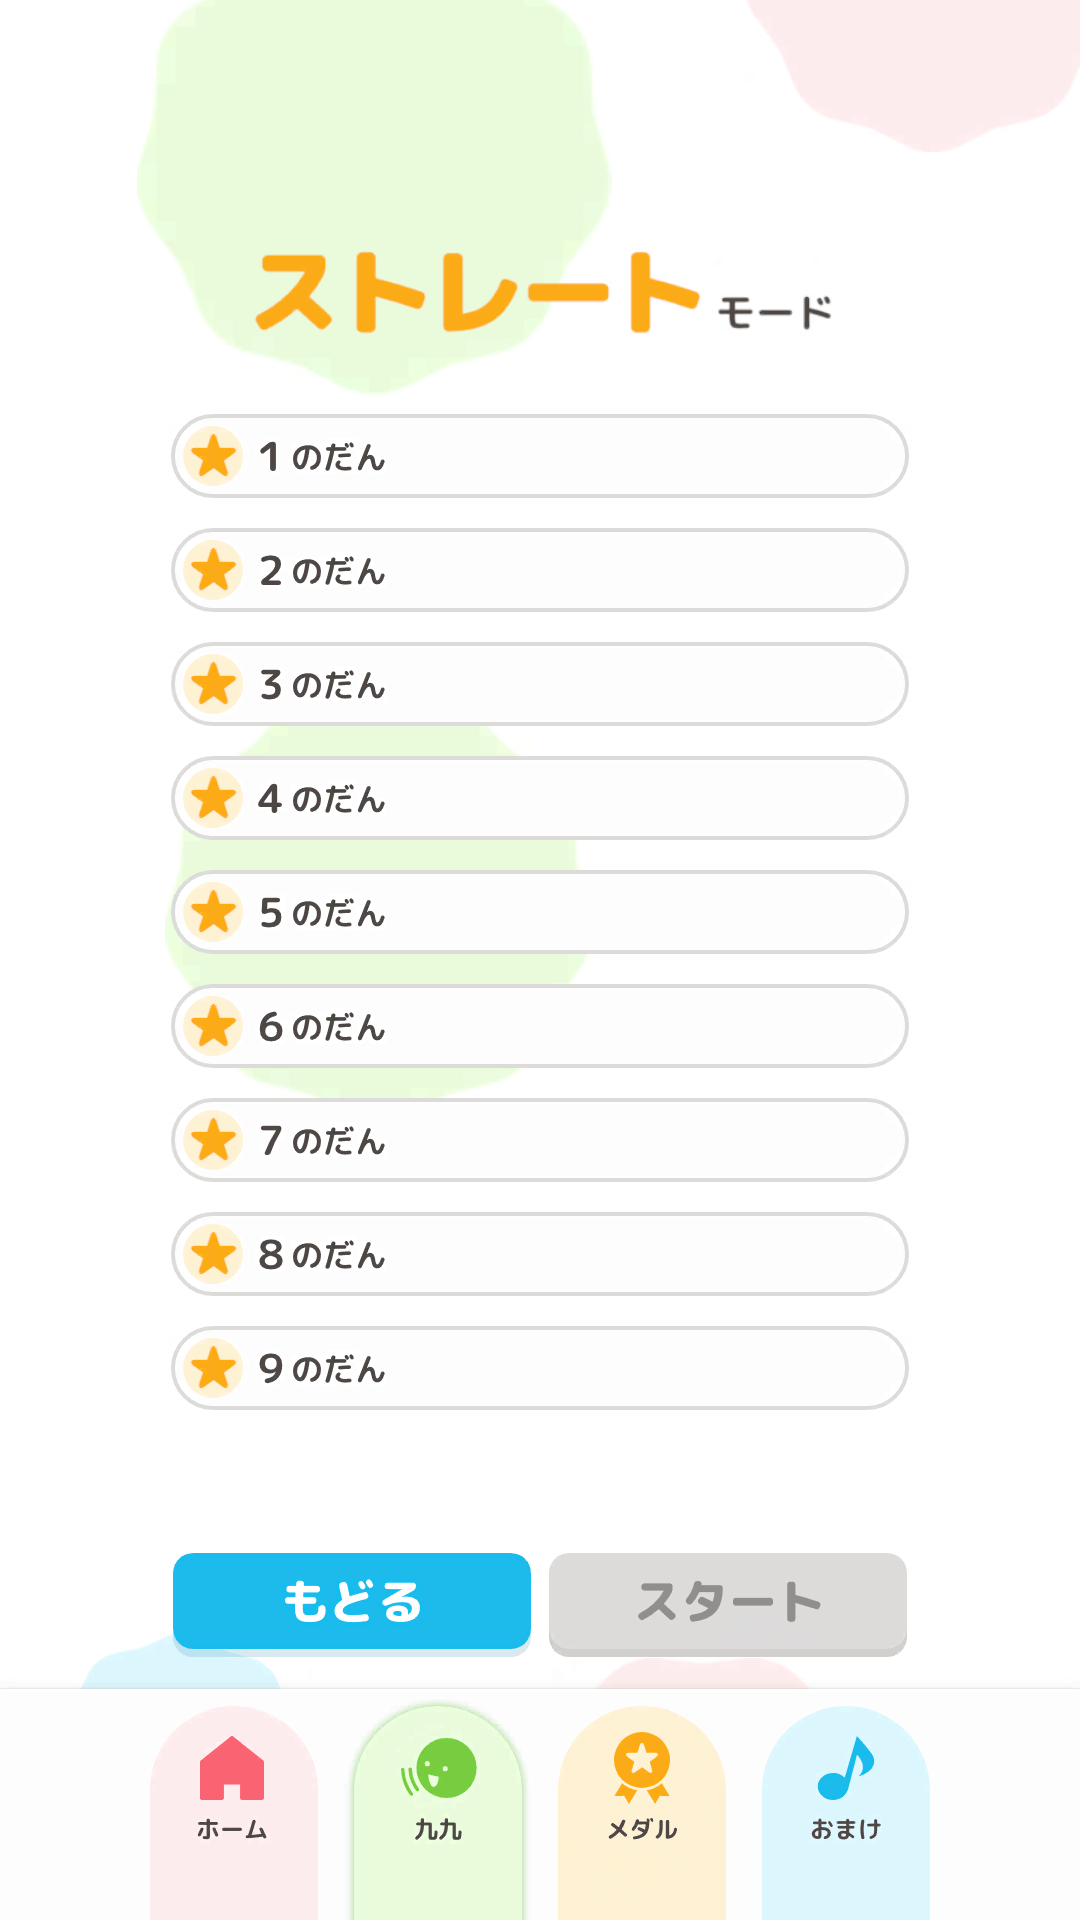The height and width of the screenshot is (1920, 1080).
Task: Choose the 7のだん row
Action: pyautogui.click(x=540, y=1140)
